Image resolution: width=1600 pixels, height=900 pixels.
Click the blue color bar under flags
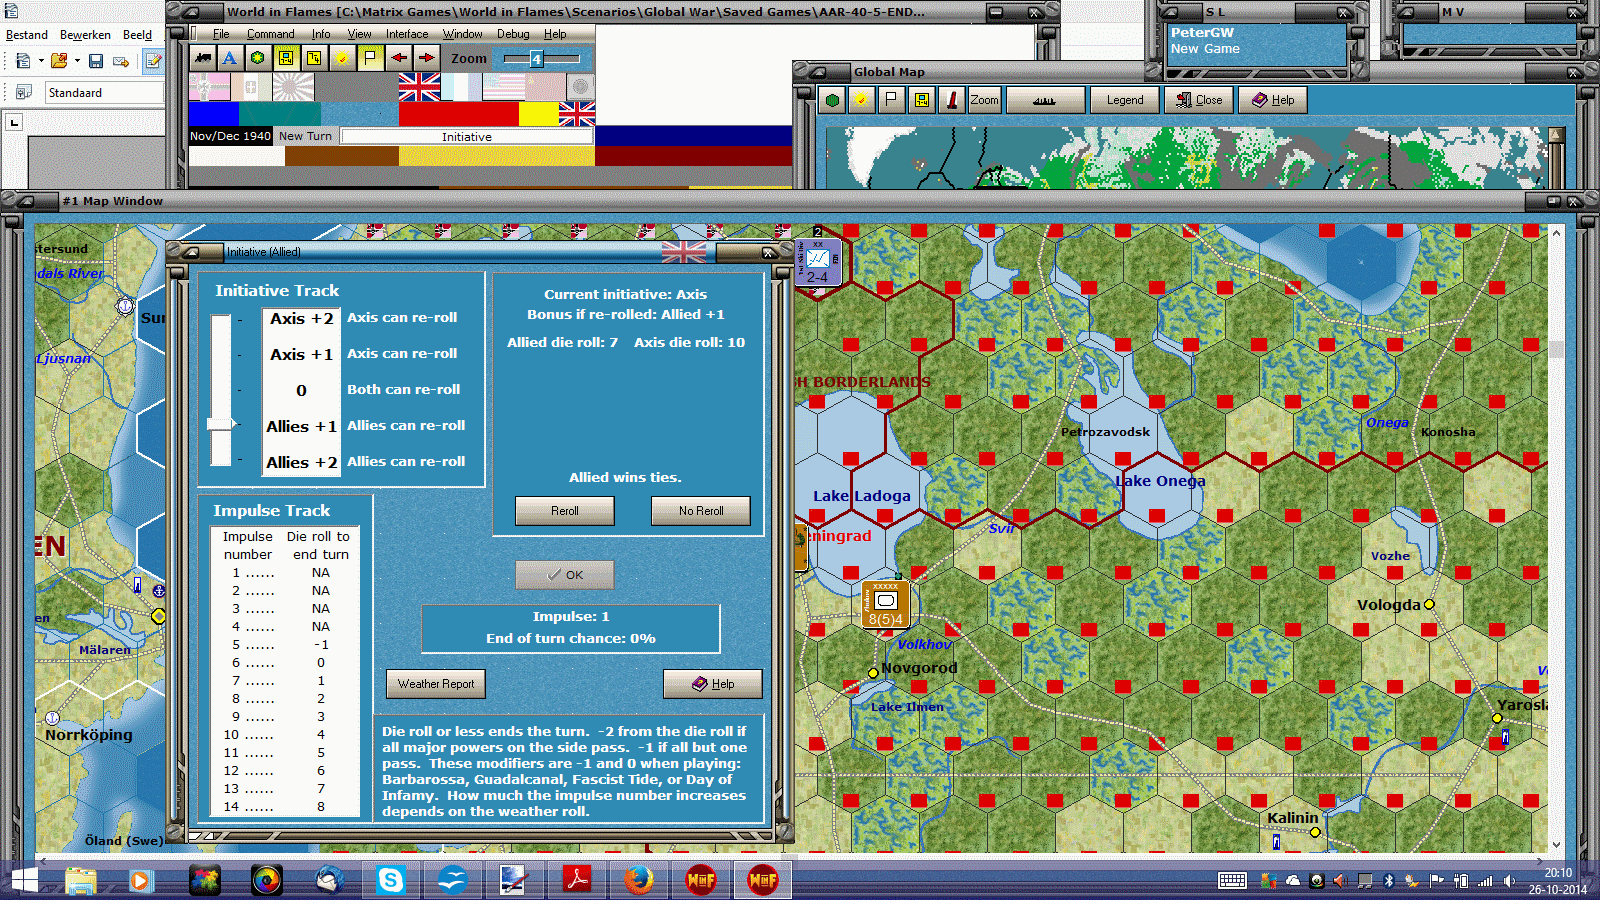point(214,114)
